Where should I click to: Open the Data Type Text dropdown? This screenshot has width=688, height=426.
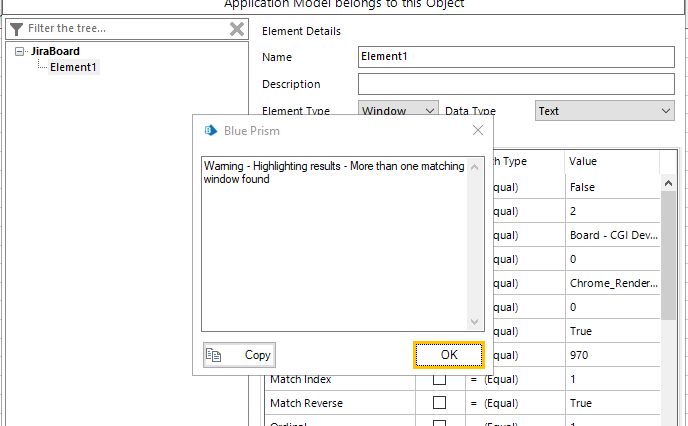604,111
